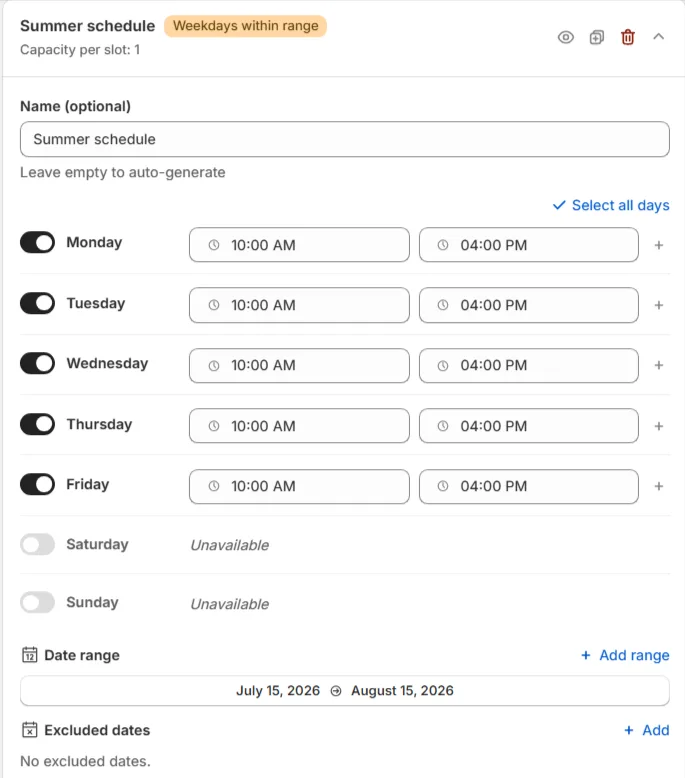Edit the Name (optional) field

tap(345, 139)
